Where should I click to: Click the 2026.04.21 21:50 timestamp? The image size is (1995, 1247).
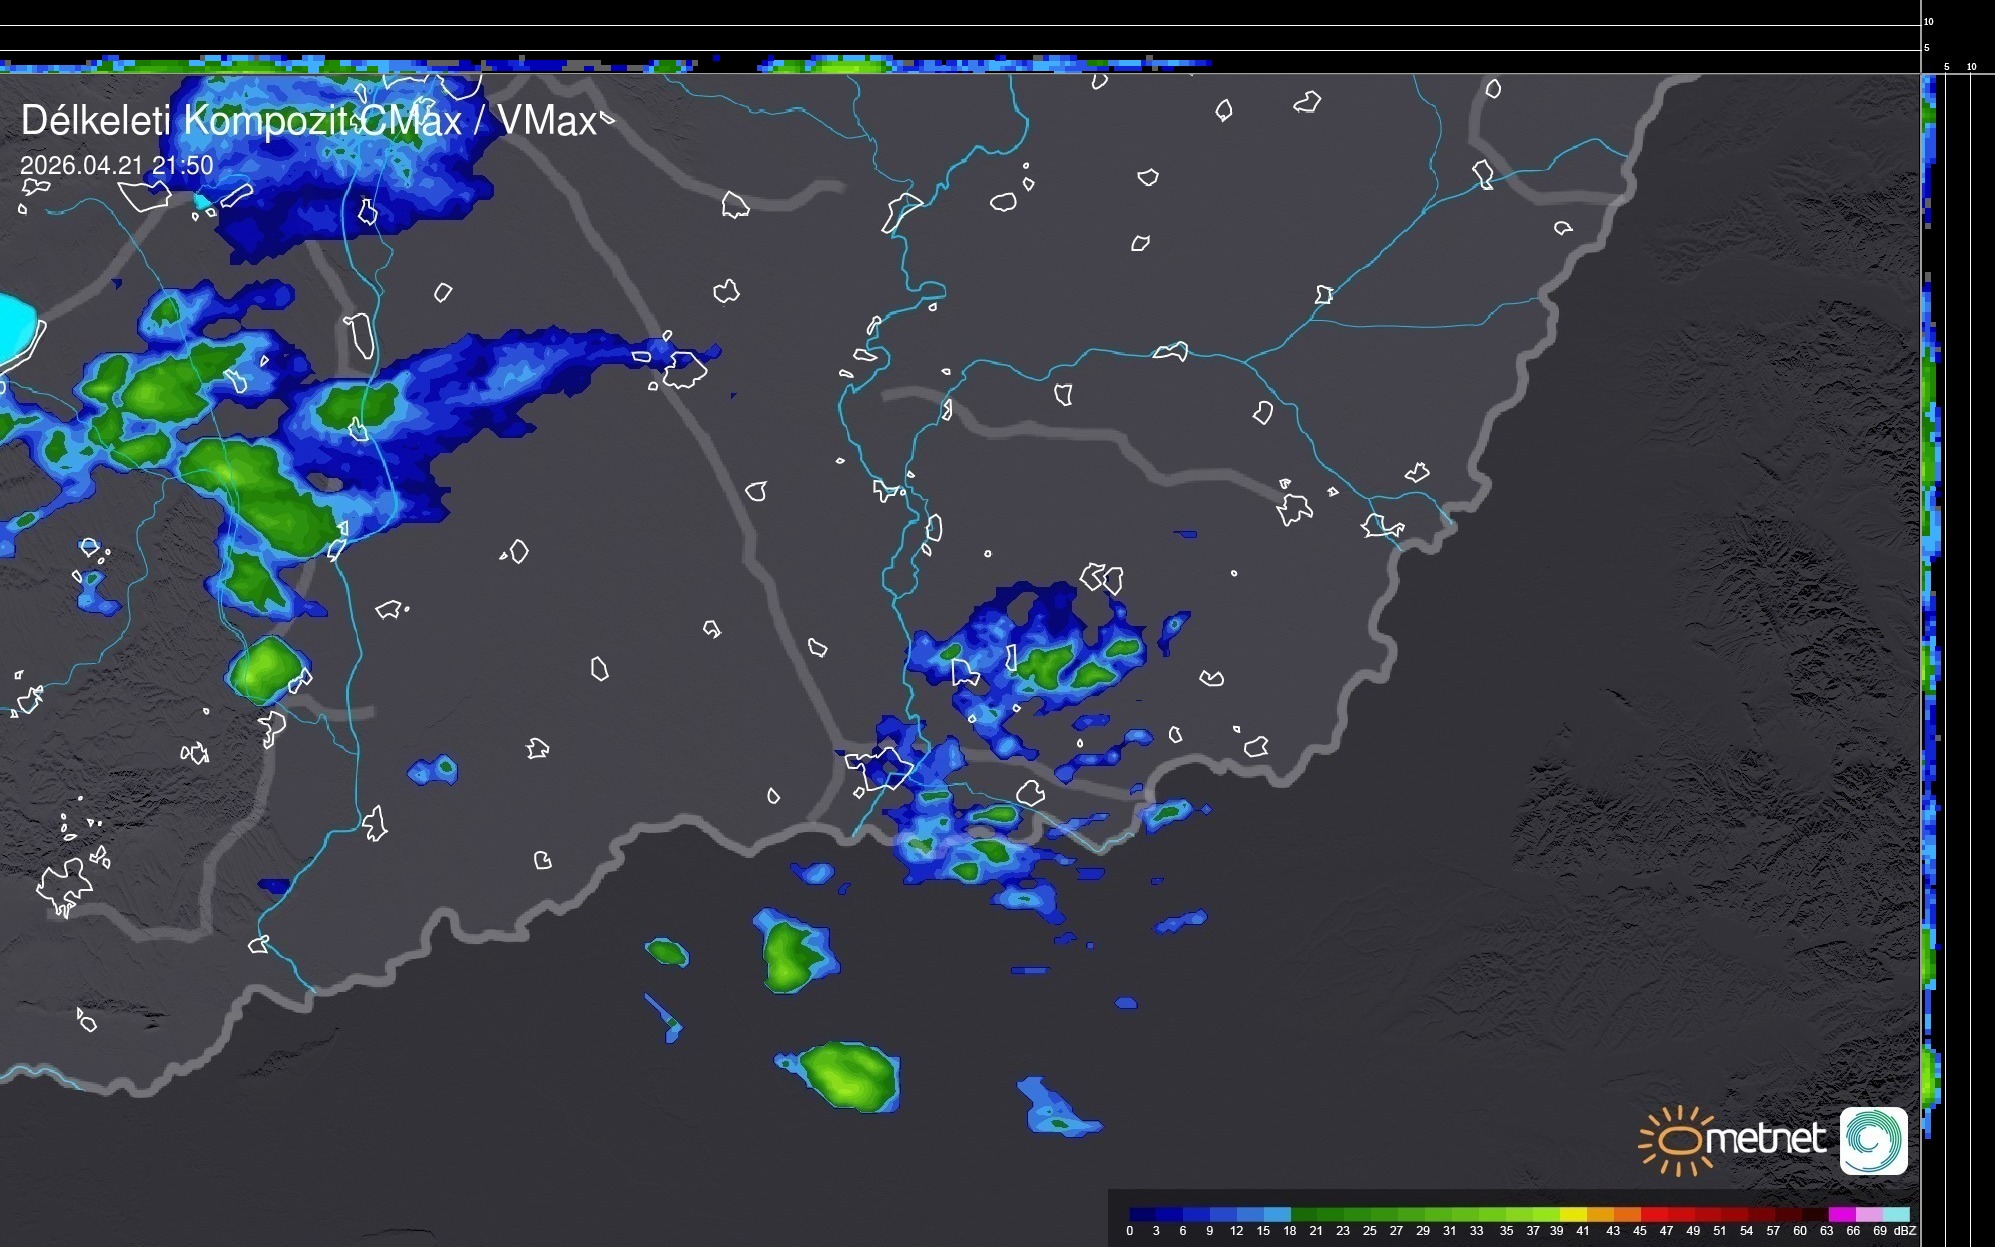pyautogui.click(x=117, y=165)
